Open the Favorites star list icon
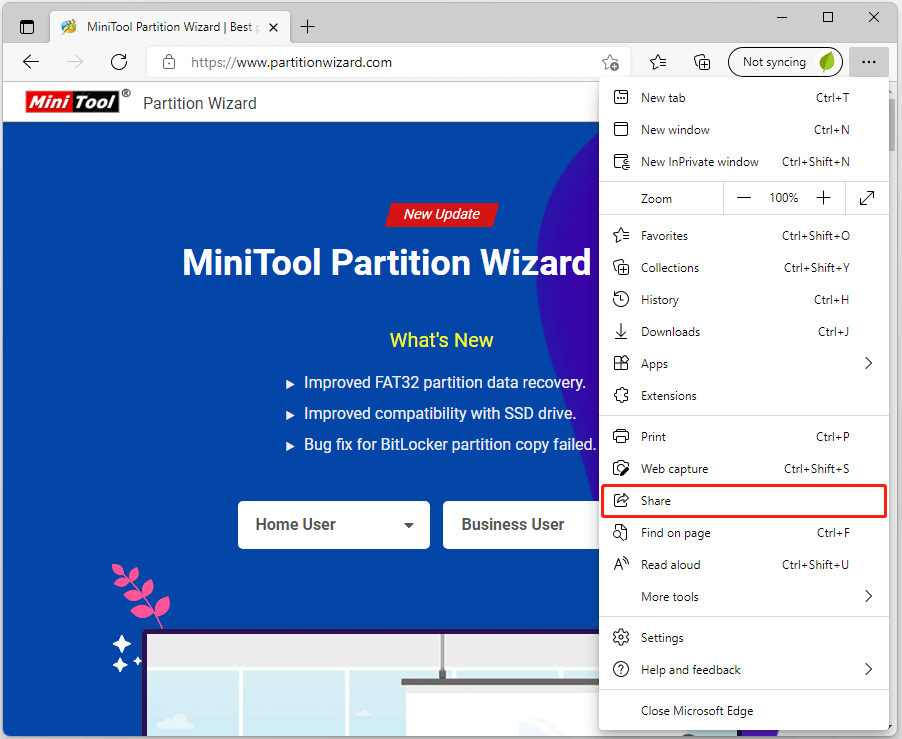The height and width of the screenshot is (739, 902). pos(657,61)
